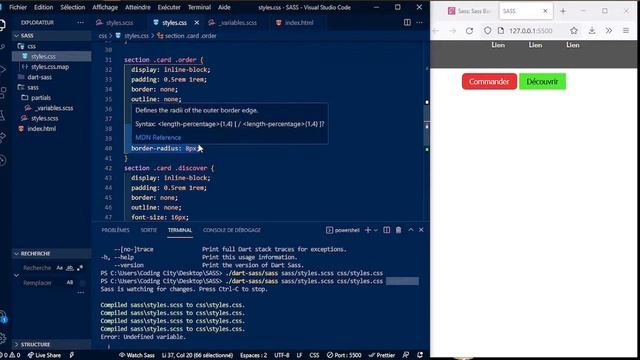Open Explorer panel more actions
The width and height of the screenshot is (640, 360).
80,22
